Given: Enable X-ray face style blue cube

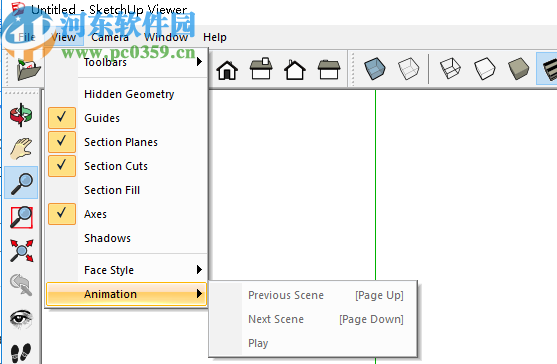Looking at the screenshot, I should 374,69.
